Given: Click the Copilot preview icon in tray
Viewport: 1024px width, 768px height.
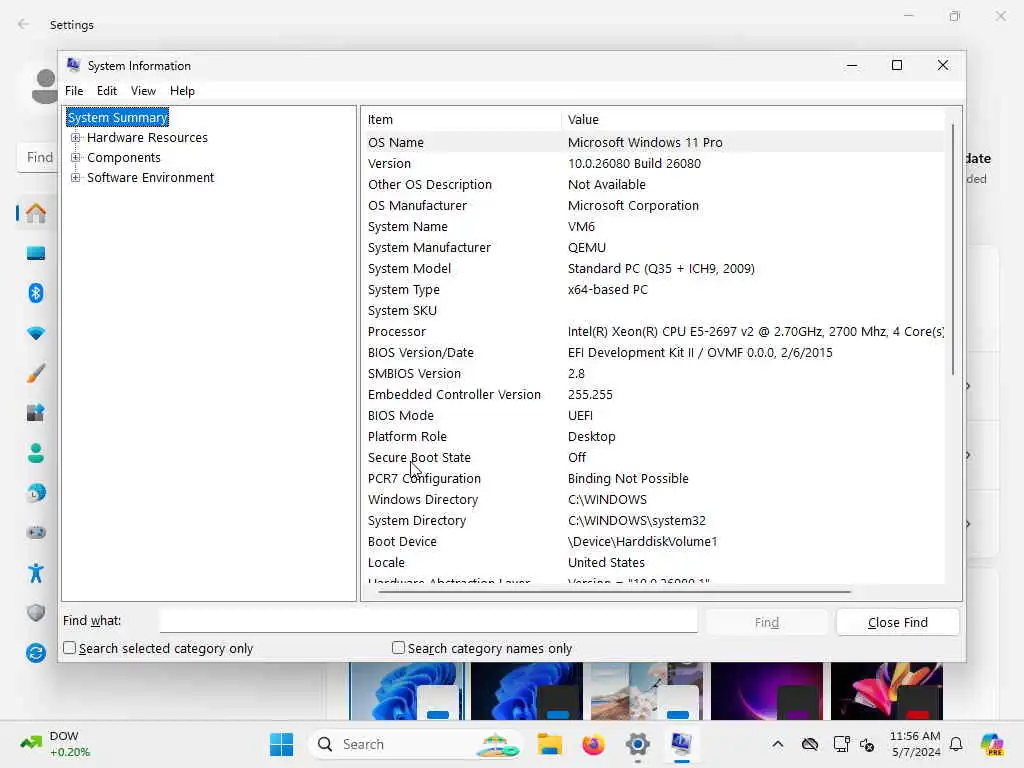Looking at the screenshot, I should [991, 744].
